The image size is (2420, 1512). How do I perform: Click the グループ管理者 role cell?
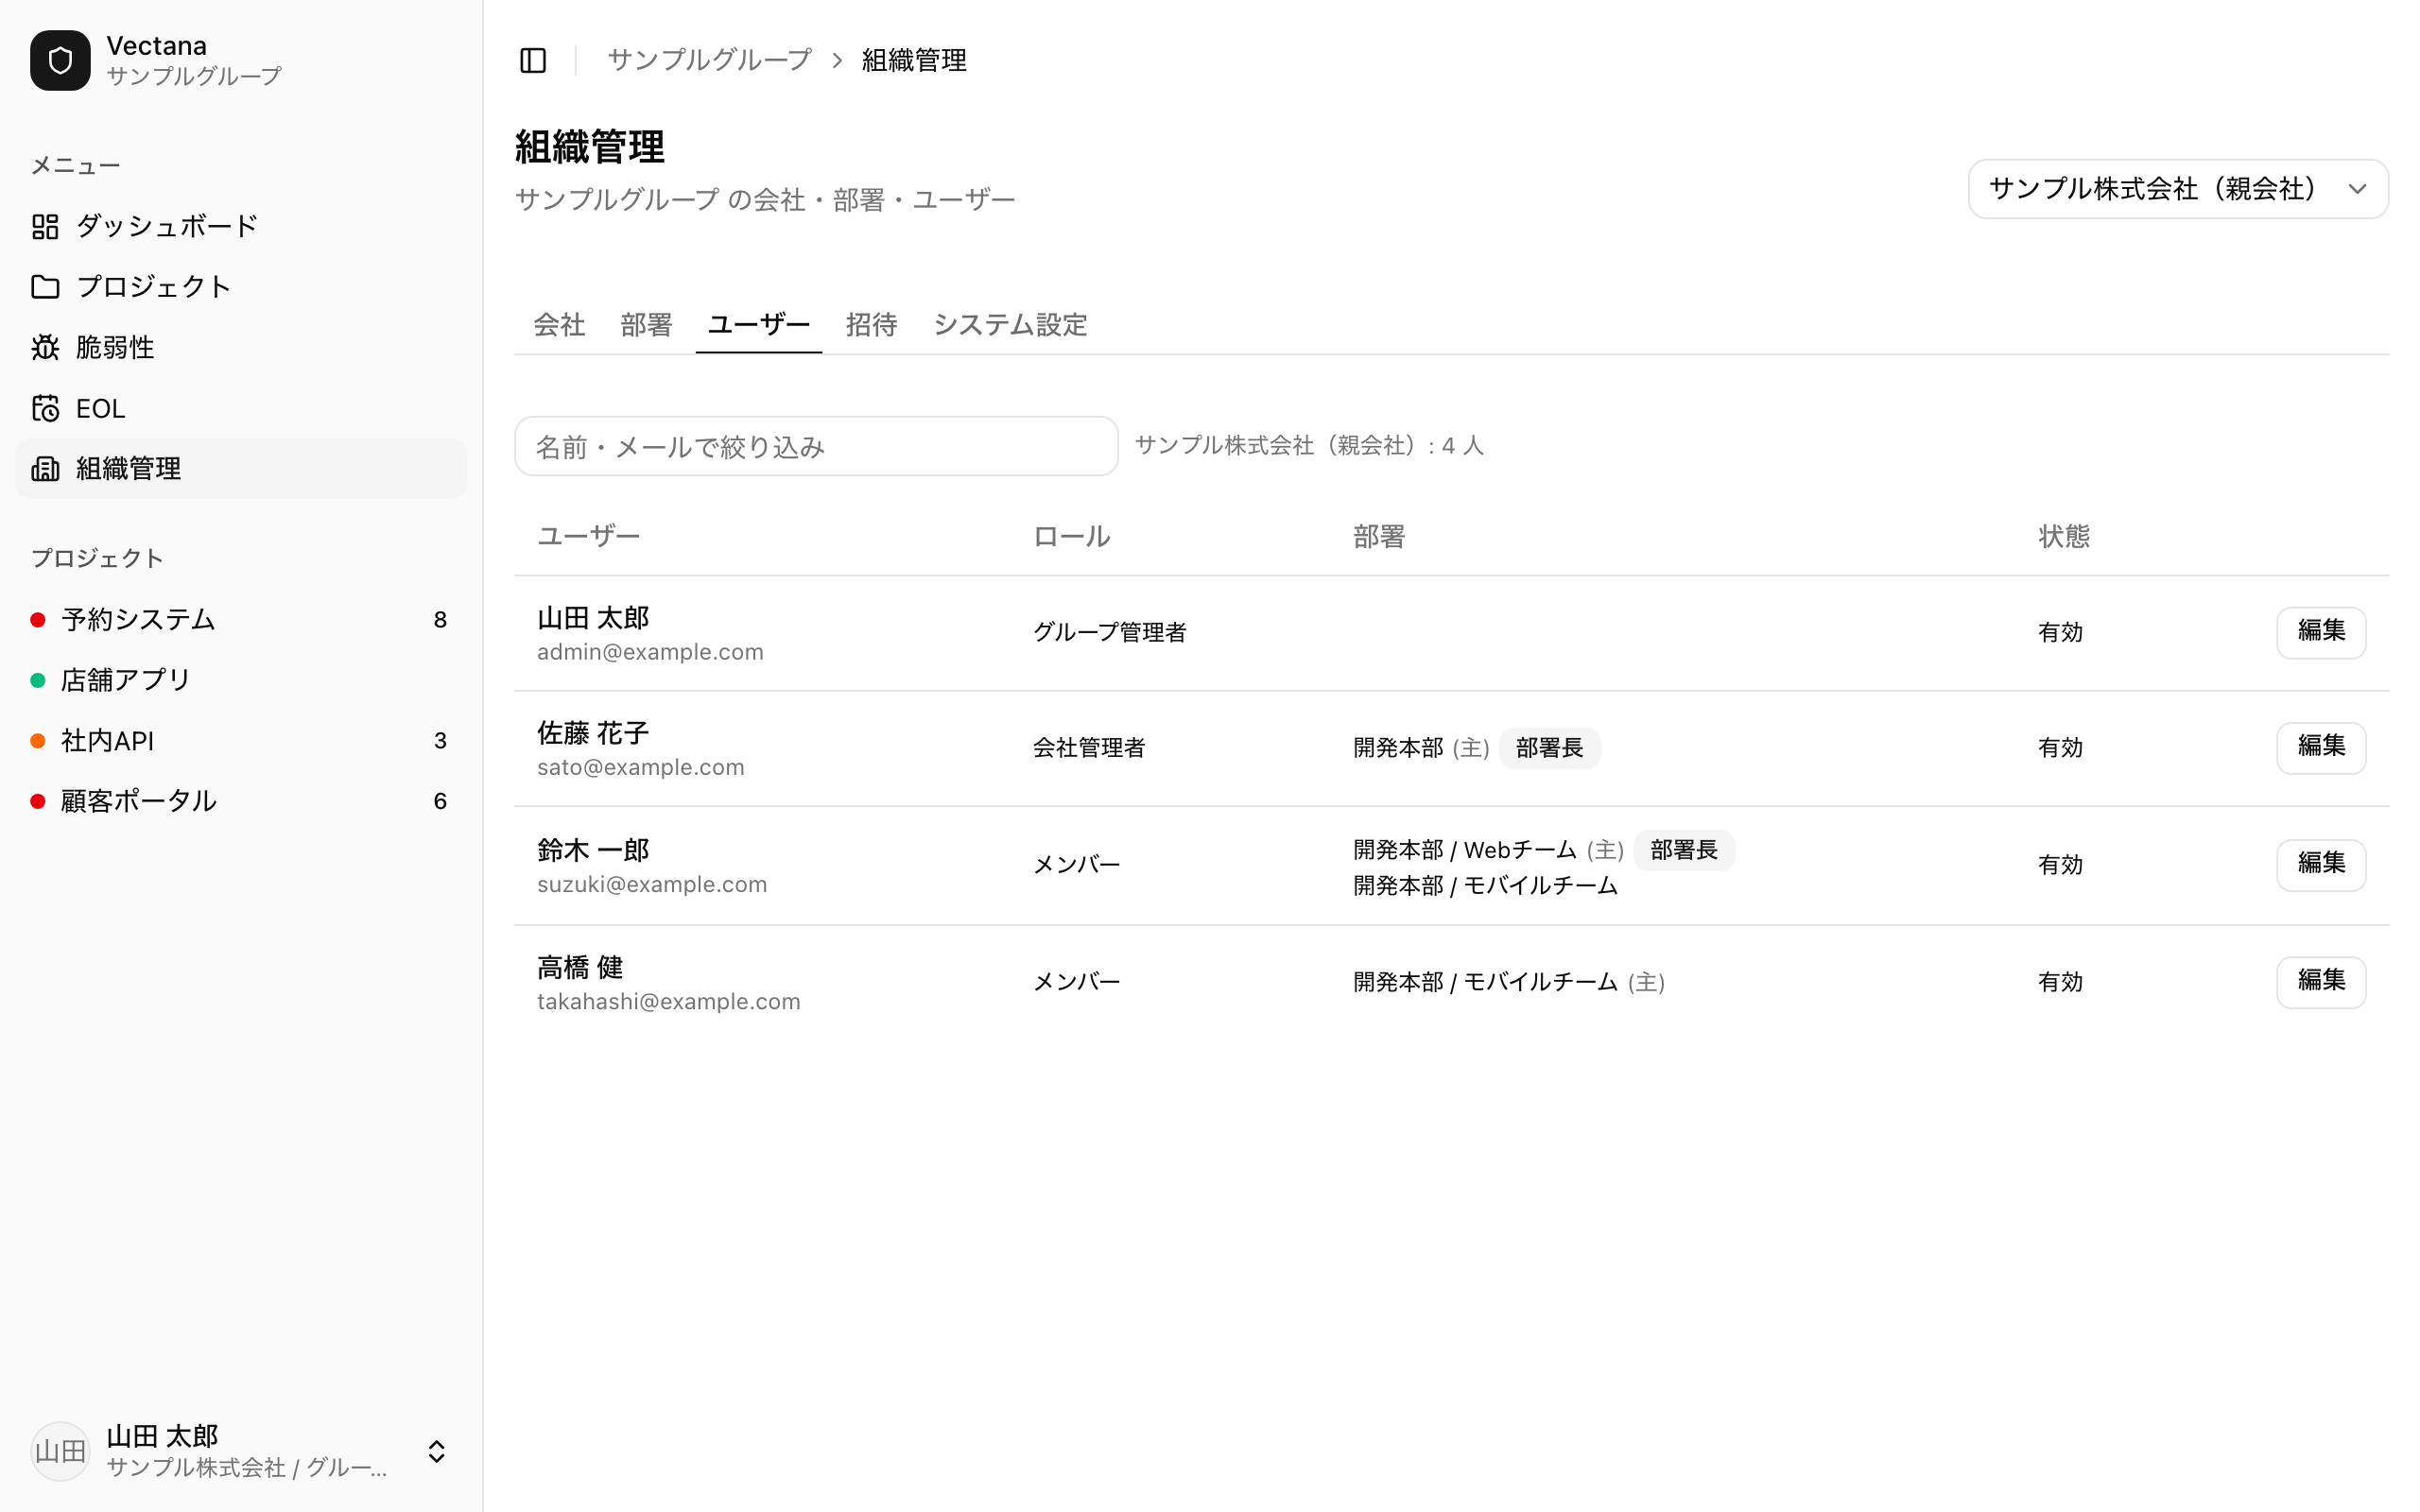[x=1109, y=632]
